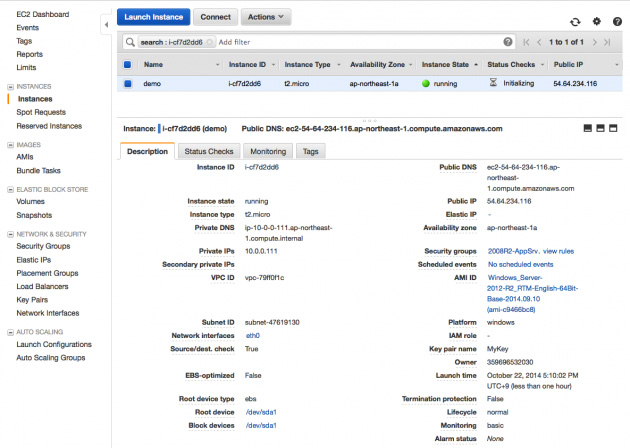Open EC2 Dashboard in sidebar
630x448 pixels.
point(43,14)
